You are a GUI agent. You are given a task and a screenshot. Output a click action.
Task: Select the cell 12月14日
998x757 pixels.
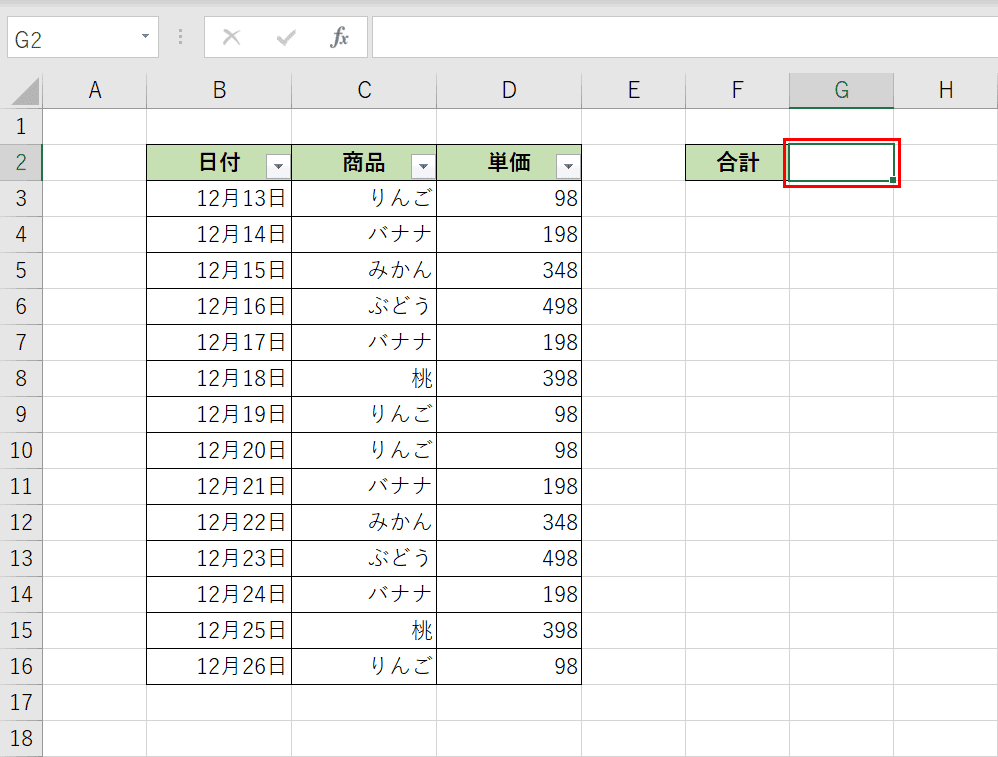point(219,235)
